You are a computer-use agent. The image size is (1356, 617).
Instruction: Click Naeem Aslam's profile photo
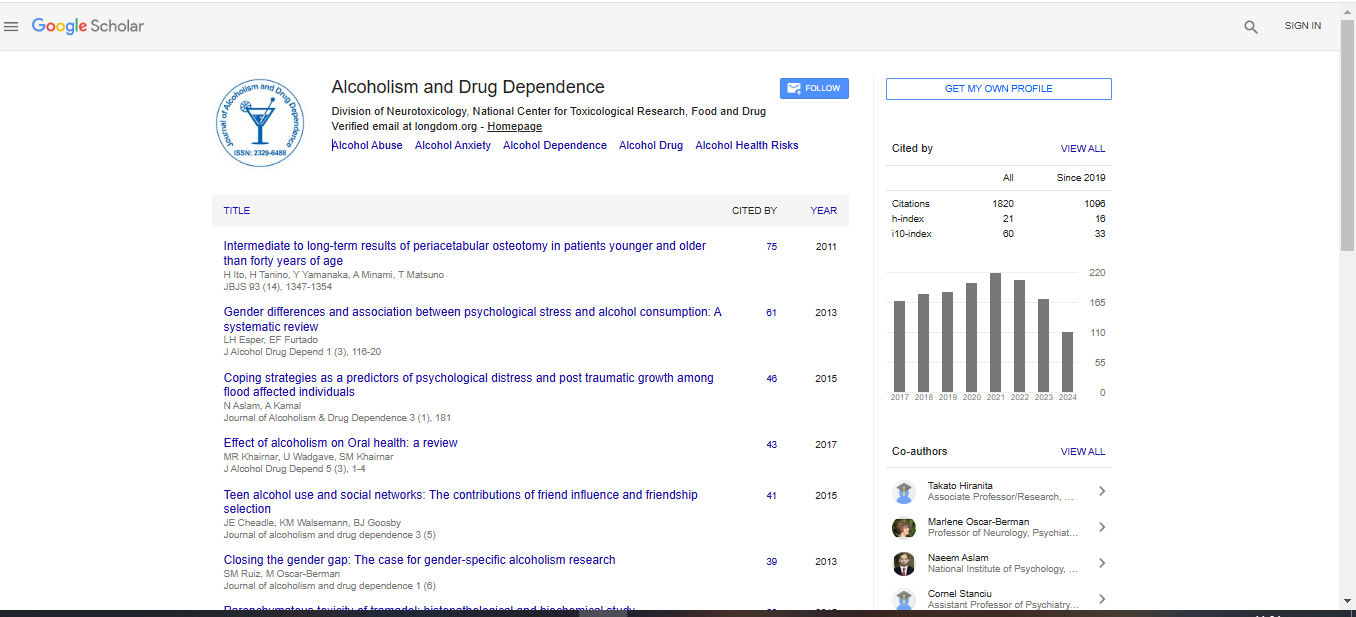904,563
